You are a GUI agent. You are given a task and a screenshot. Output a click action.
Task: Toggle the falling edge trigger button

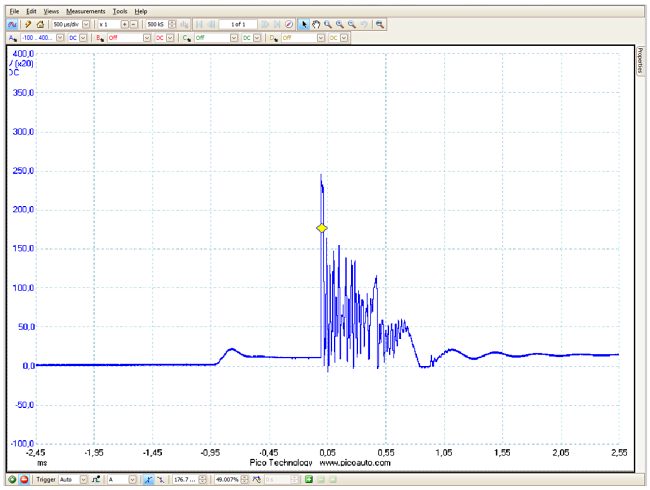158,480
